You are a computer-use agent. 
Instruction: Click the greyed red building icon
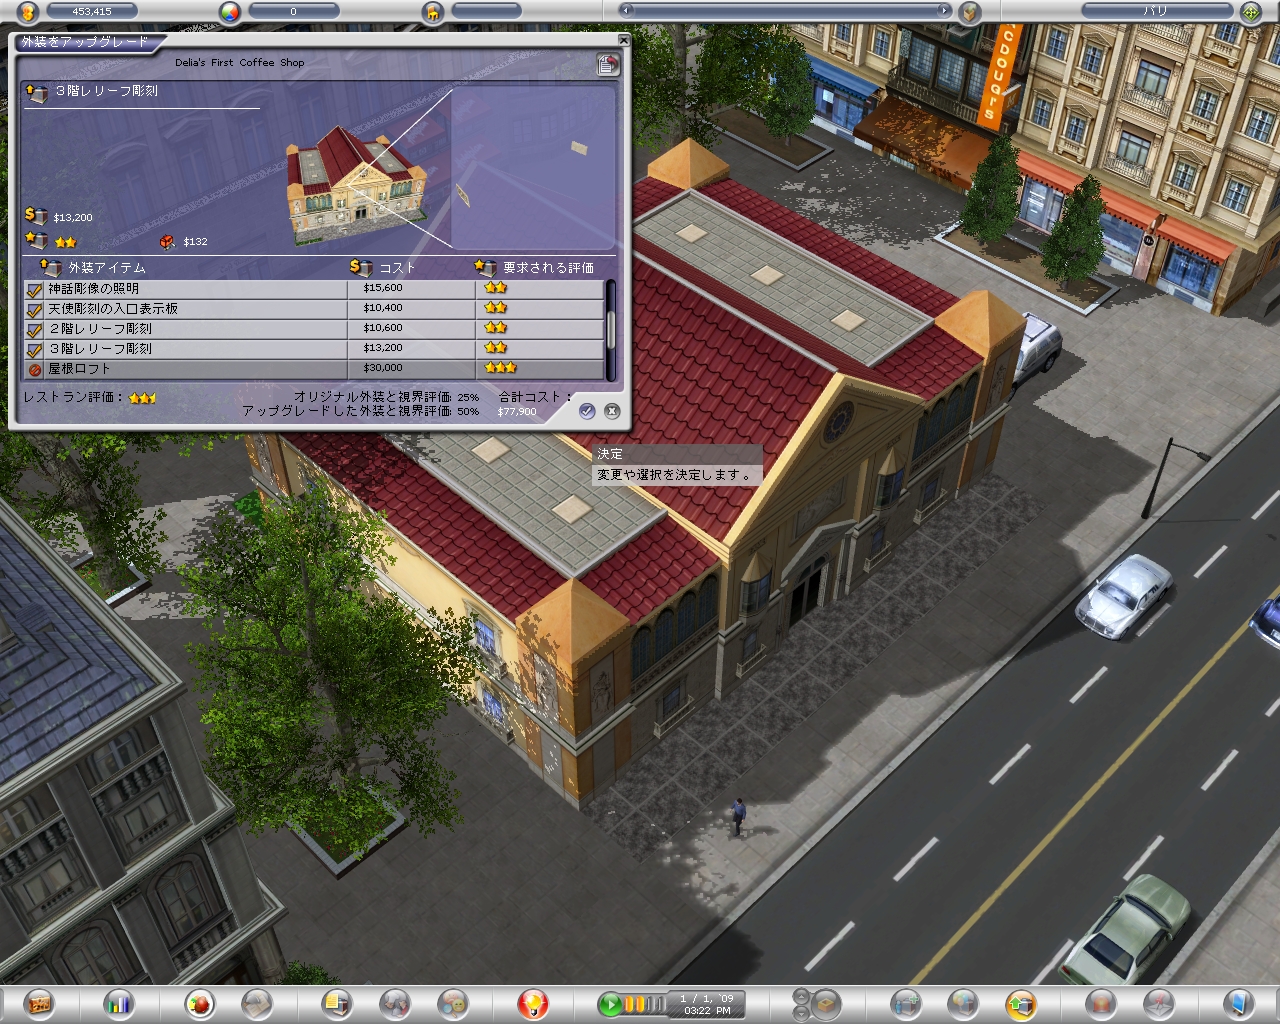pos(1101,1003)
